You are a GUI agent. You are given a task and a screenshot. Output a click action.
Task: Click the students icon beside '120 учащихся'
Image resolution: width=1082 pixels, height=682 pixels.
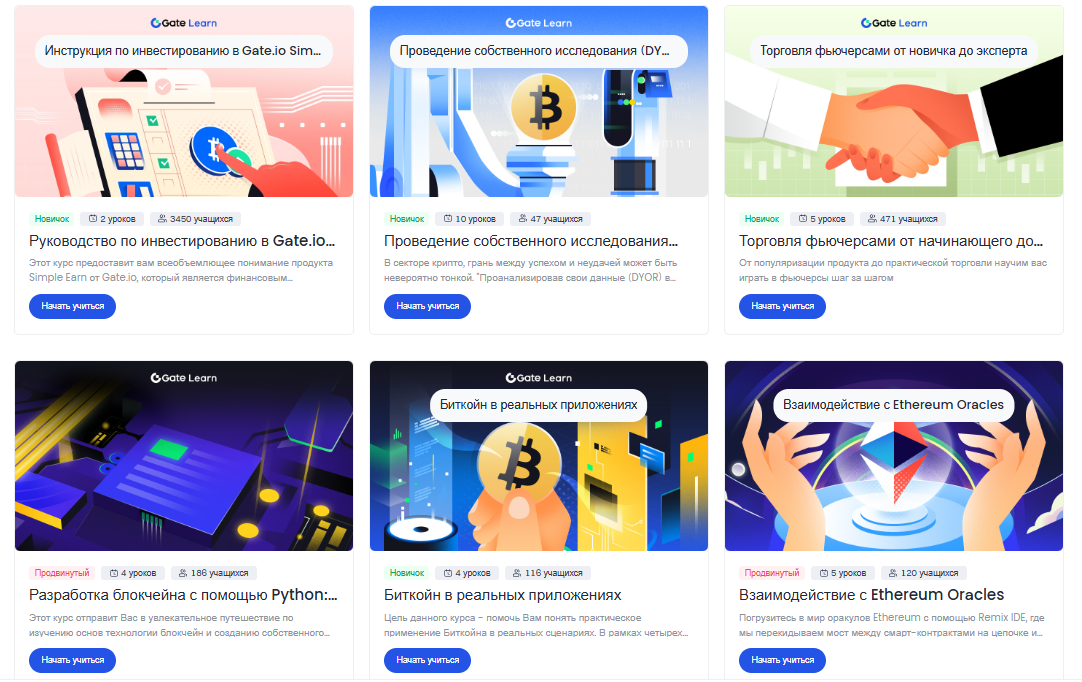coord(893,573)
